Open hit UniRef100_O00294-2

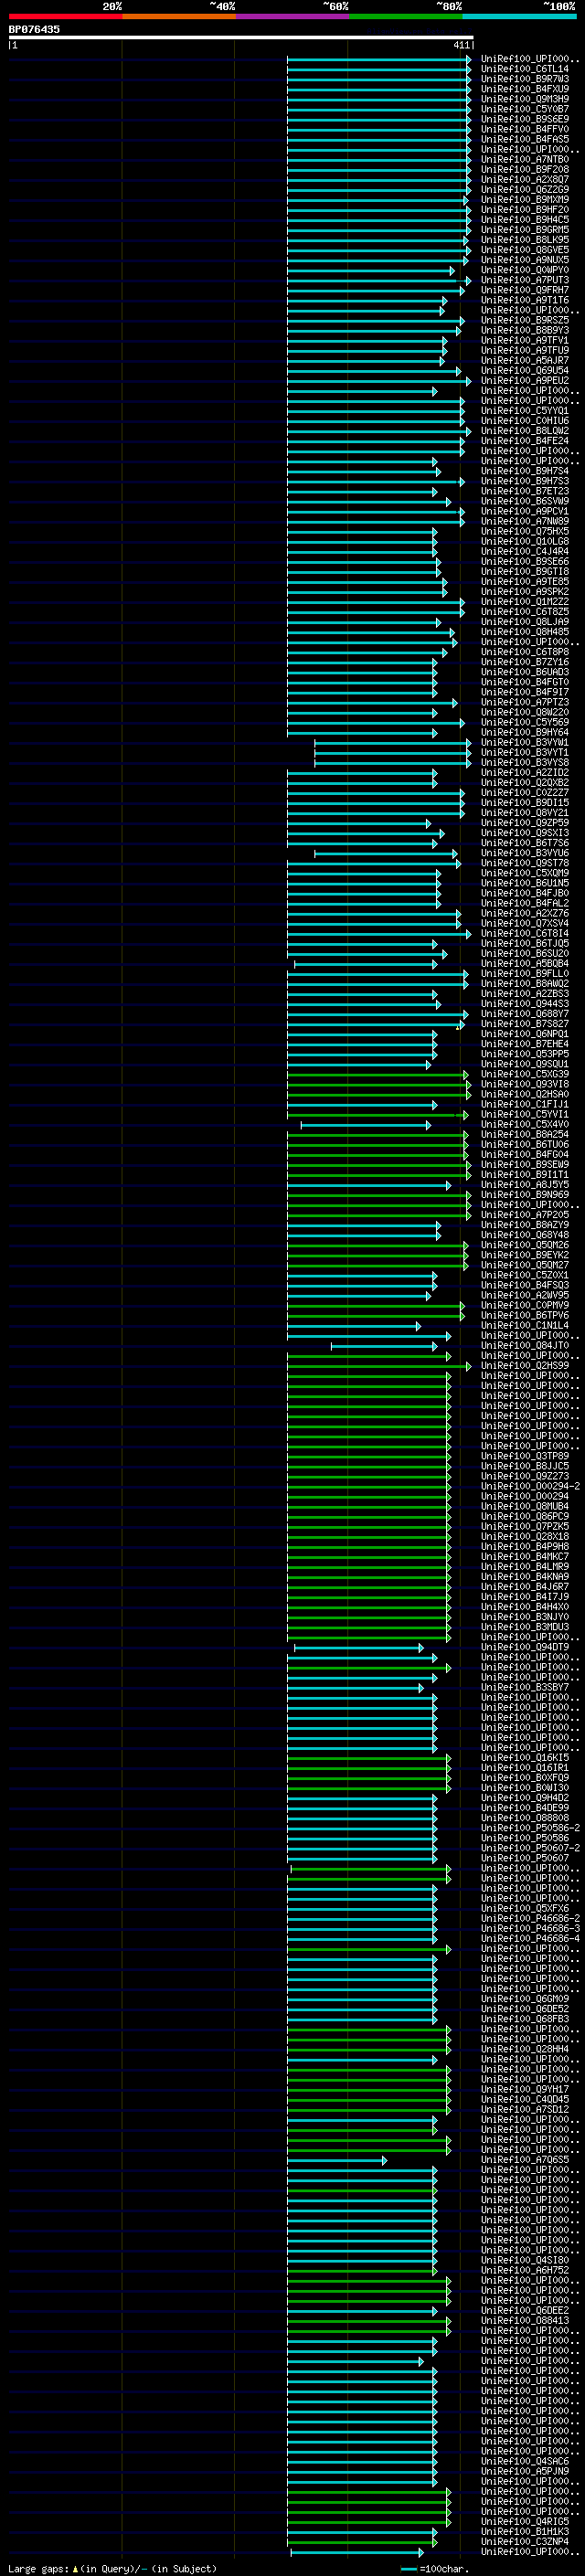530,1486
